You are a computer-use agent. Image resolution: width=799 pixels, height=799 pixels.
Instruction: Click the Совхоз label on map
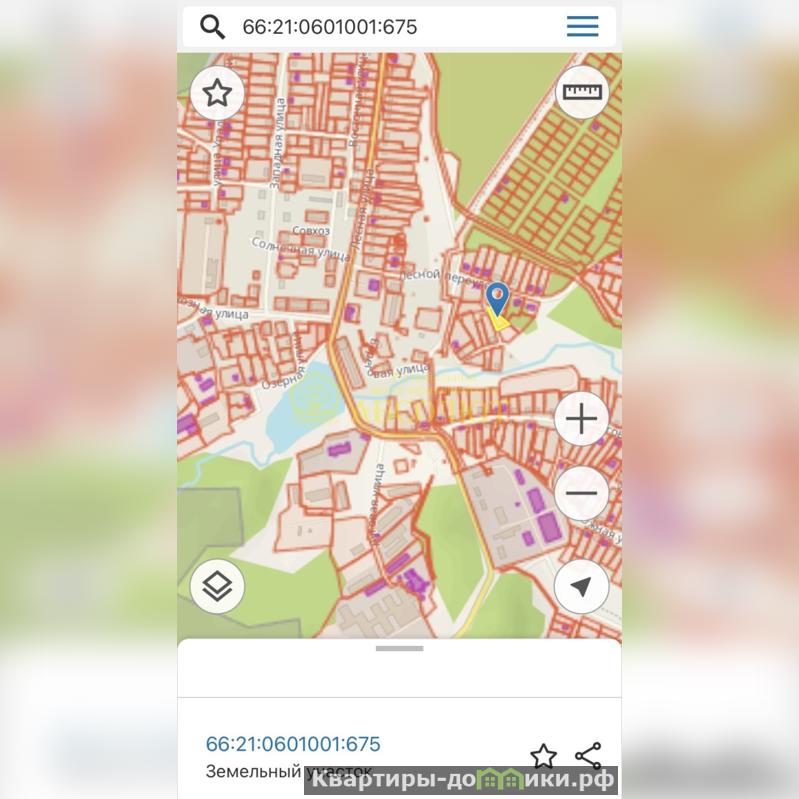pyautogui.click(x=311, y=231)
